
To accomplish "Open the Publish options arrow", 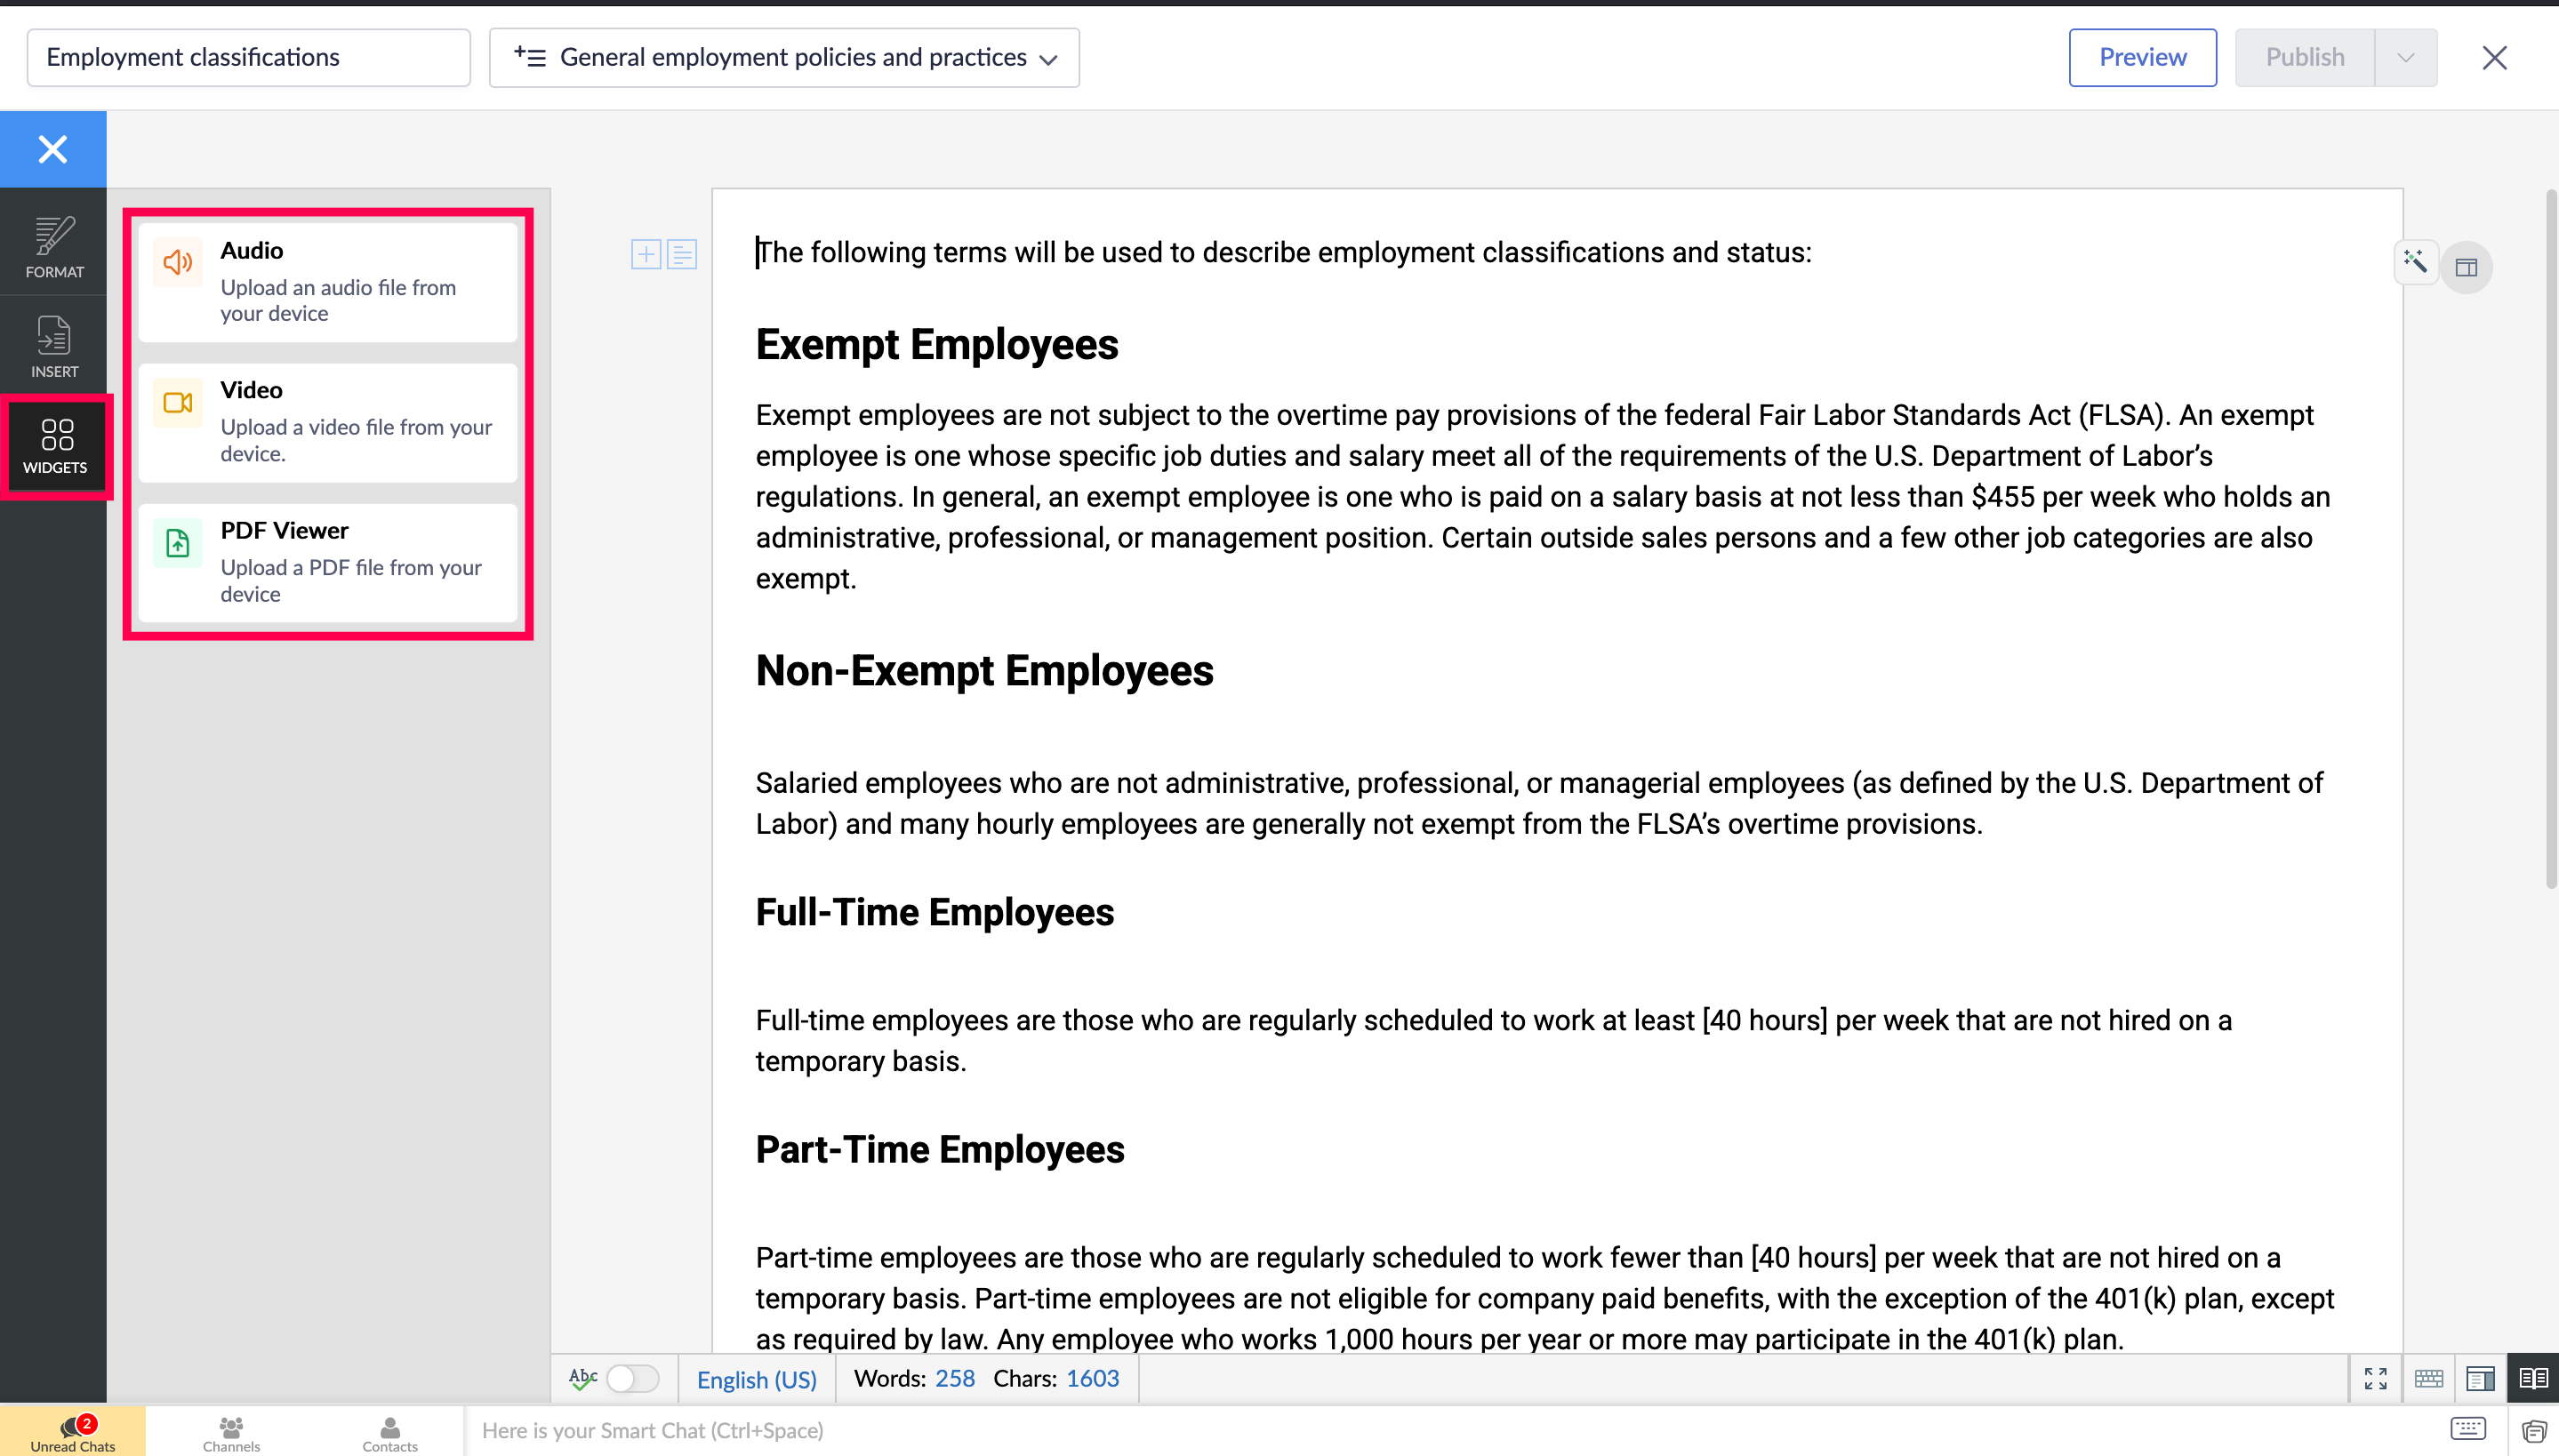I will [2405, 58].
